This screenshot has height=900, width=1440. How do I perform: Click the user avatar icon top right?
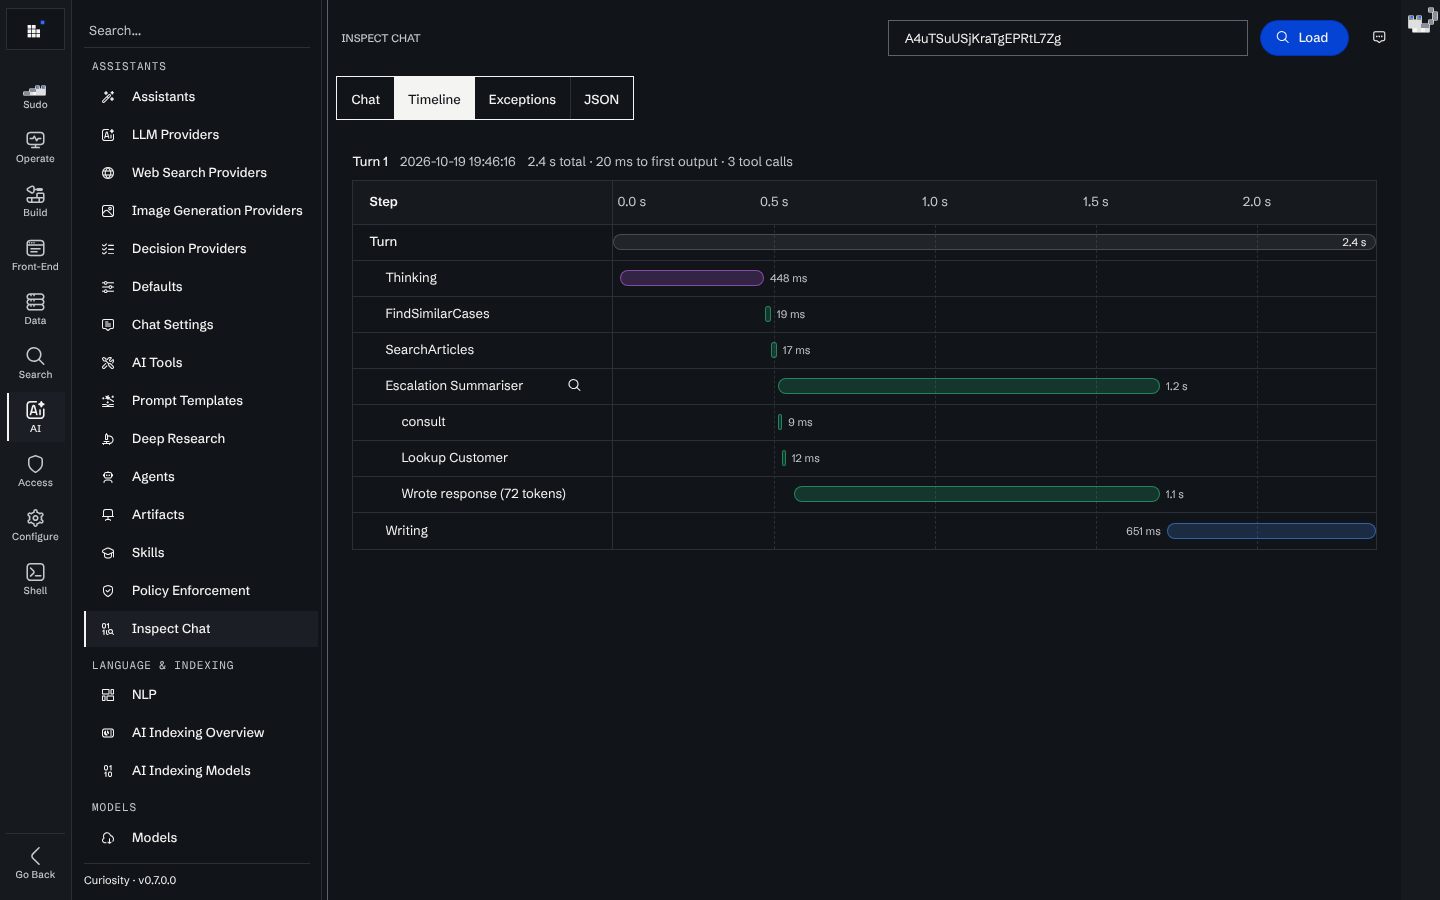(1421, 21)
